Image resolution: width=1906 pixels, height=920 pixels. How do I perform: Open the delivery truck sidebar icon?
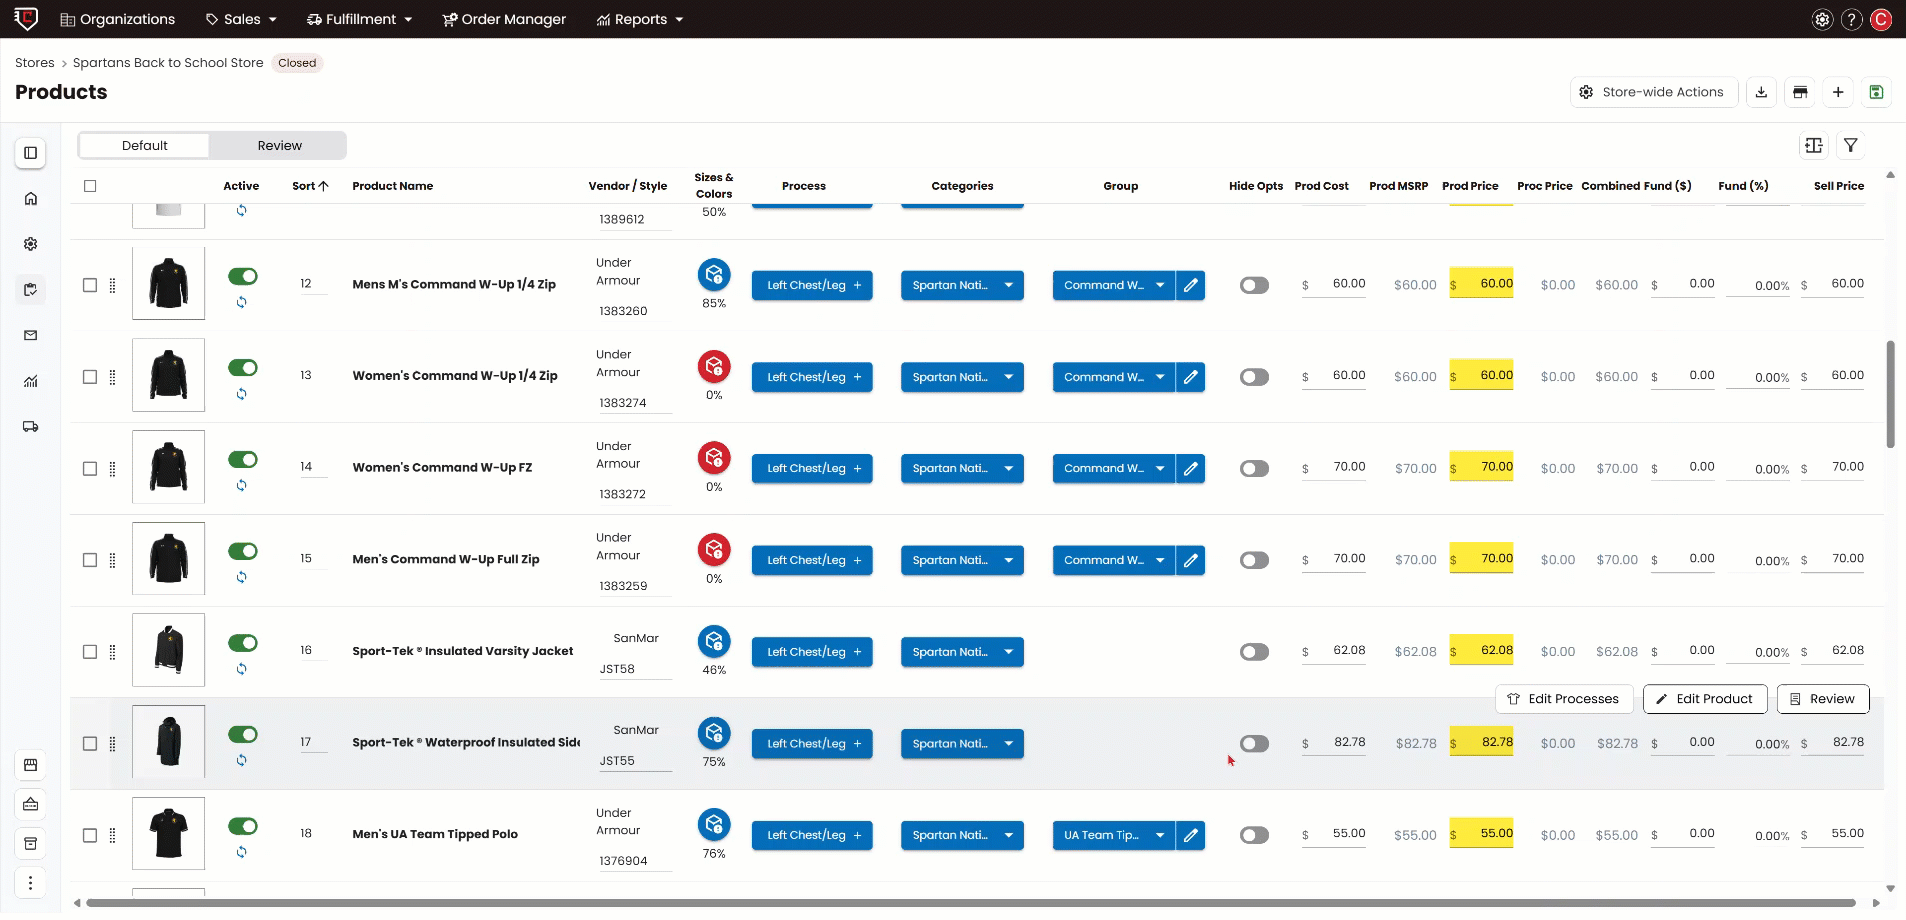click(x=31, y=427)
